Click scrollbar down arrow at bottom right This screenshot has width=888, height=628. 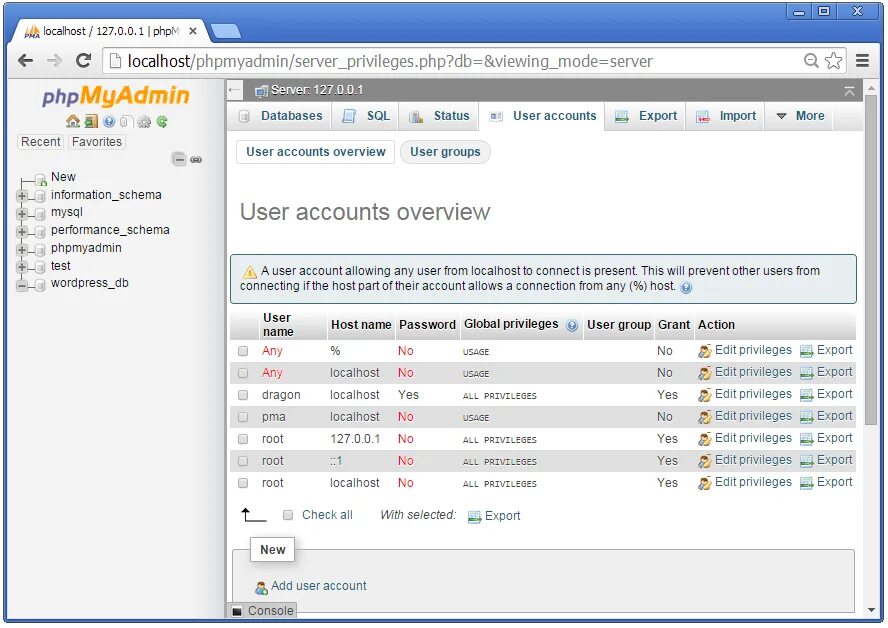coord(870,610)
